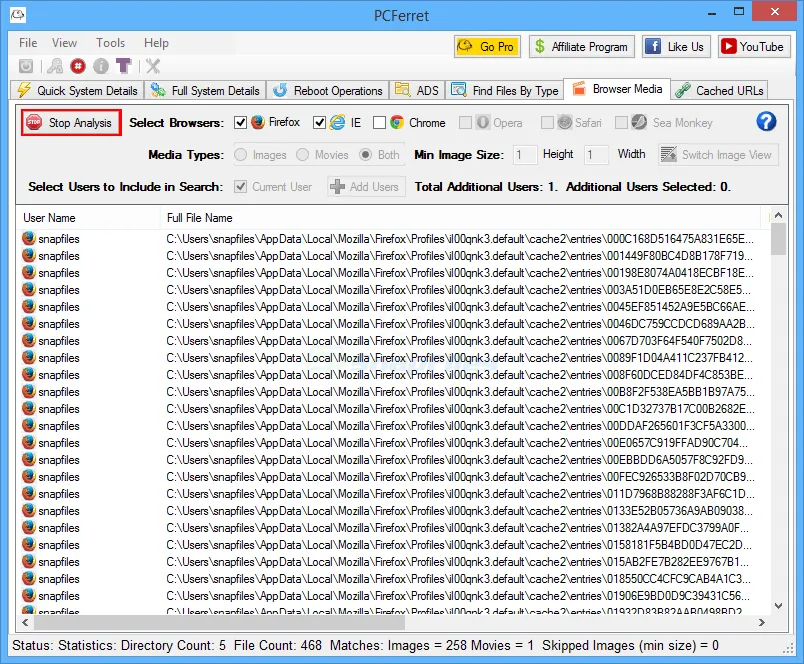This screenshot has width=804, height=664.
Task: Enable the Chrome browser checkbox
Action: pyautogui.click(x=379, y=123)
